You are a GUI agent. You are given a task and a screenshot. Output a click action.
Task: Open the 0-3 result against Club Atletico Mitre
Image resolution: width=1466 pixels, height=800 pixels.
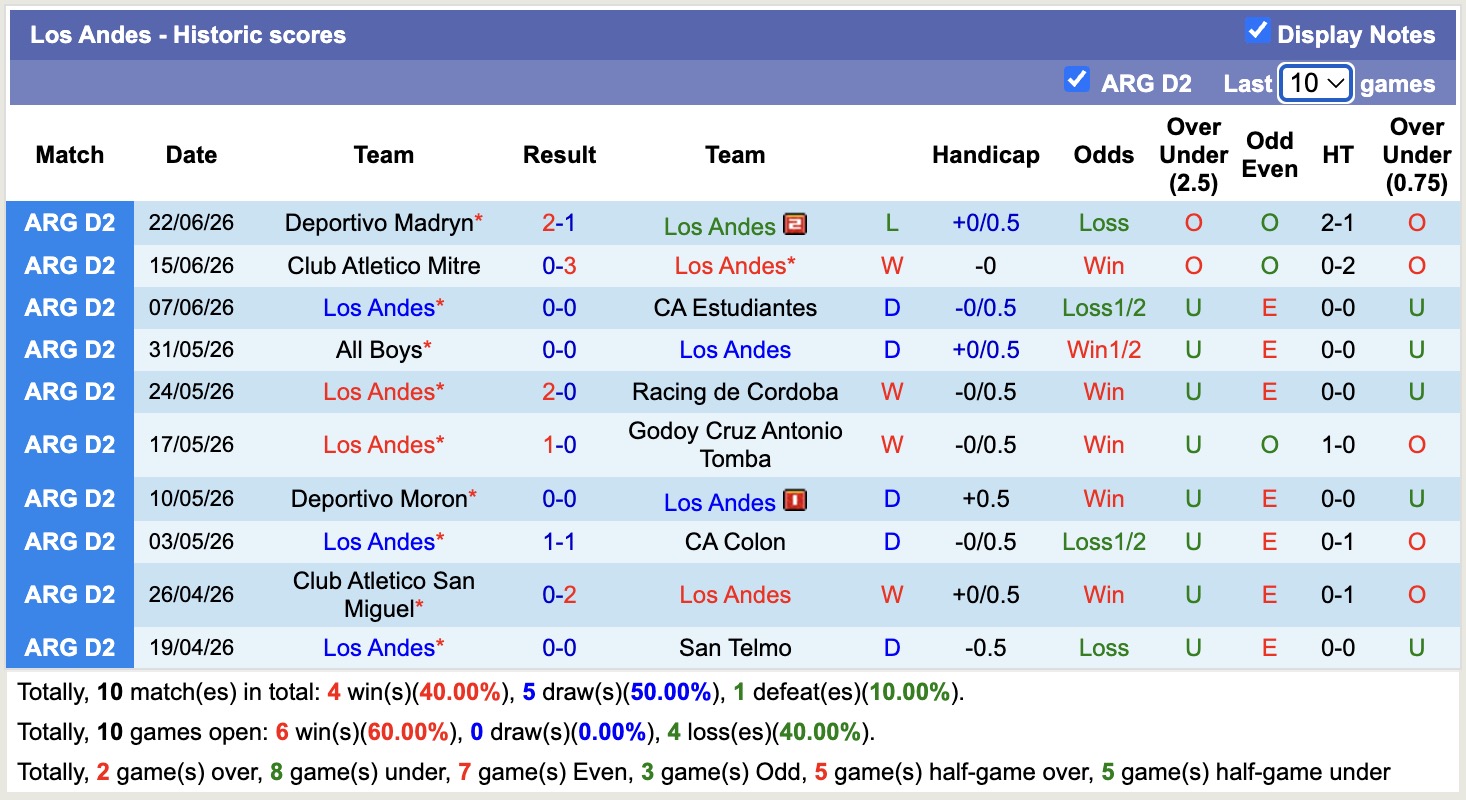[559, 266]
